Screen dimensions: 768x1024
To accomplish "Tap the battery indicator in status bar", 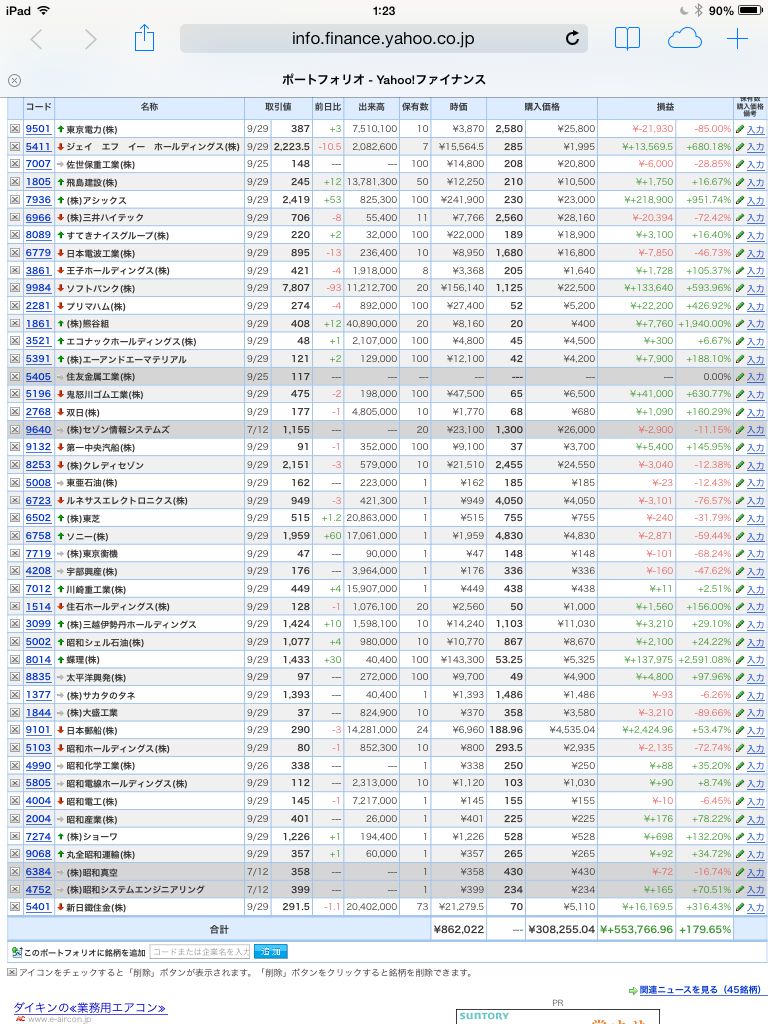I will pyautogui.click(x=750, y=10).
